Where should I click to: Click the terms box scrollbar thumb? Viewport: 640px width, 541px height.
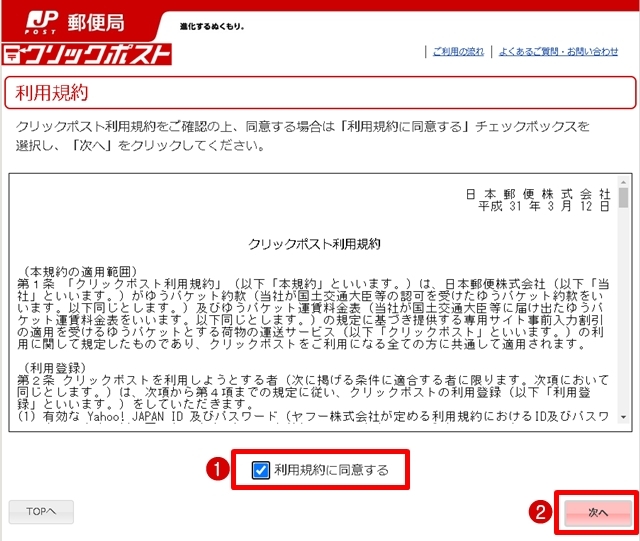tap(623, 198)
